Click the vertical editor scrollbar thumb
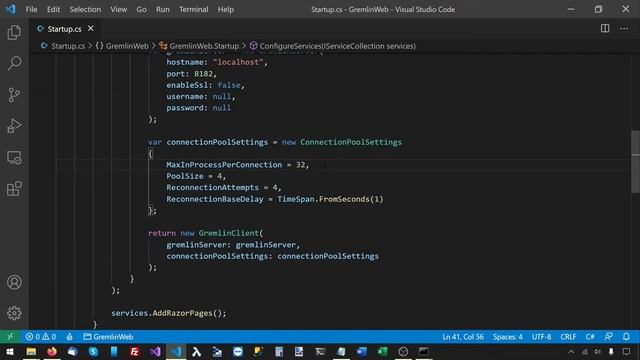This screenshot has width=640, height=360. click(635, 161)
